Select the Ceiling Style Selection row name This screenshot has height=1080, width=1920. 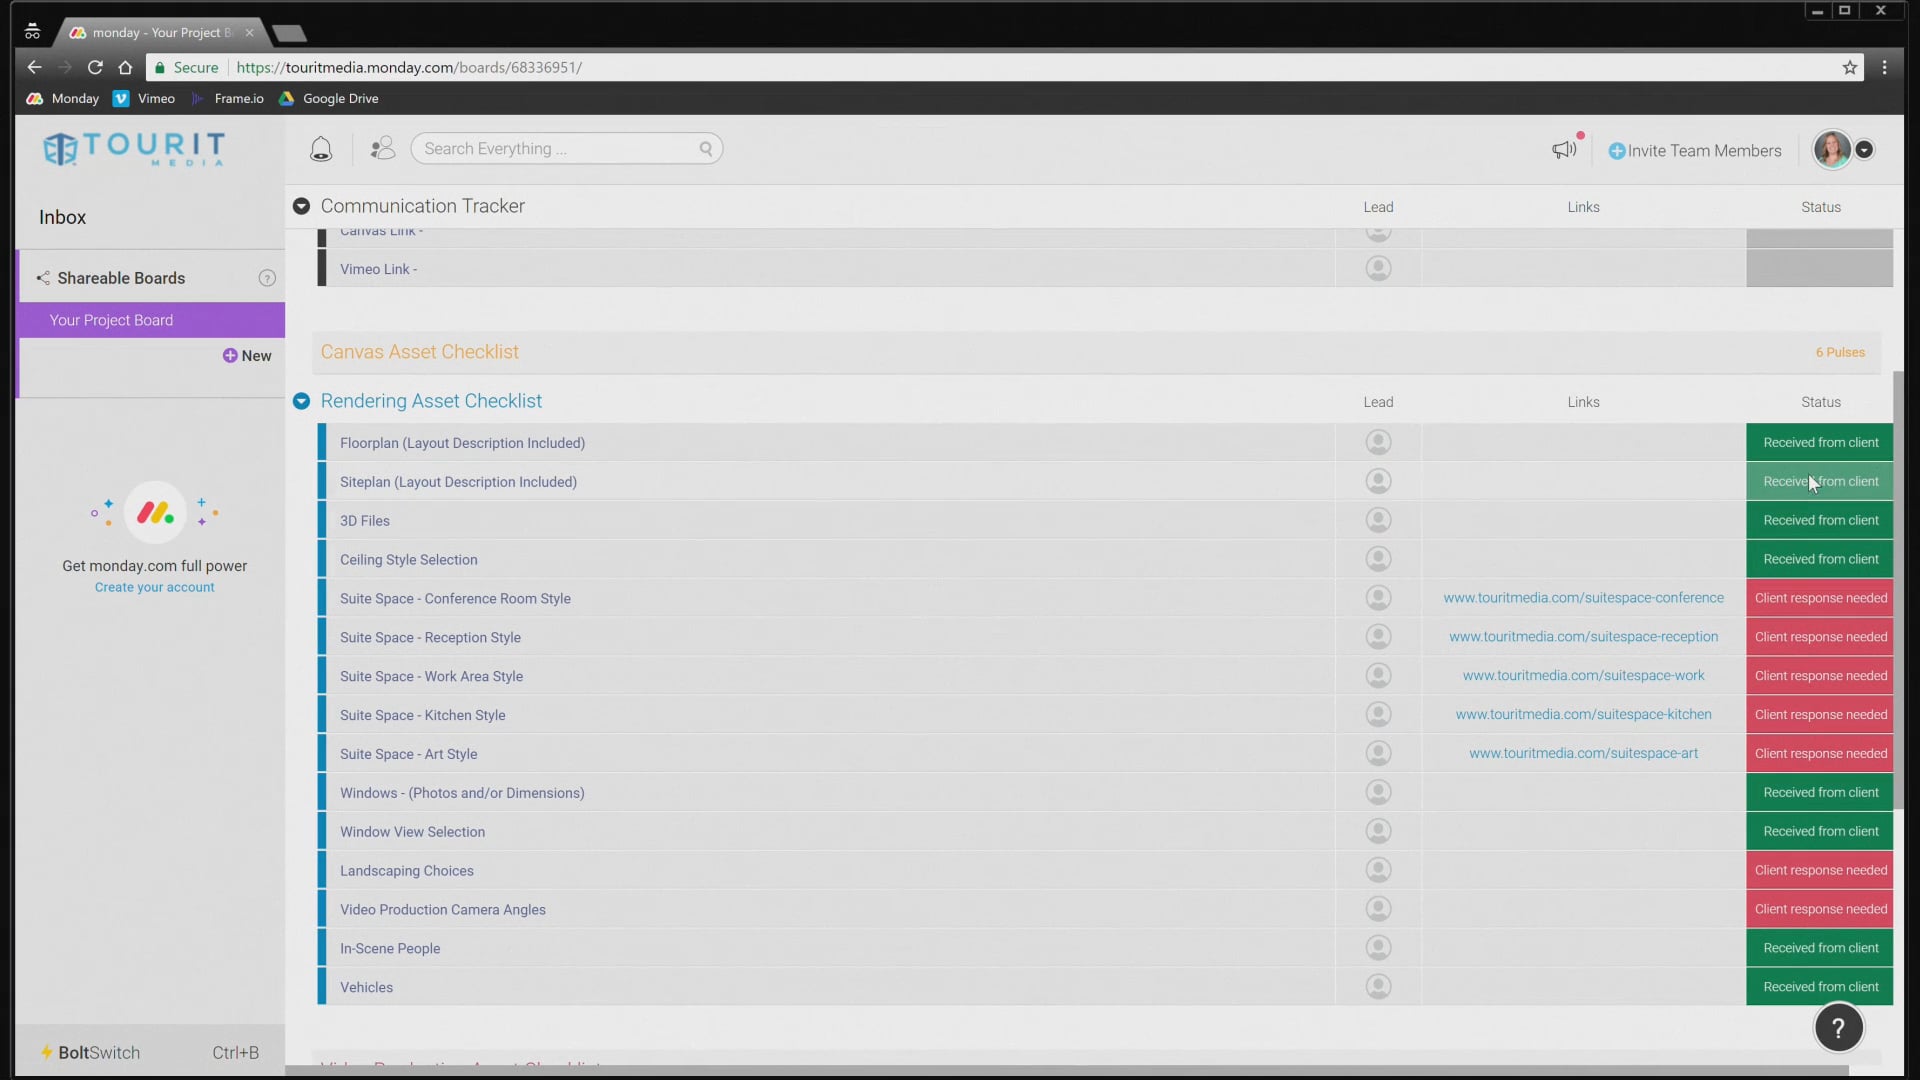408,560
